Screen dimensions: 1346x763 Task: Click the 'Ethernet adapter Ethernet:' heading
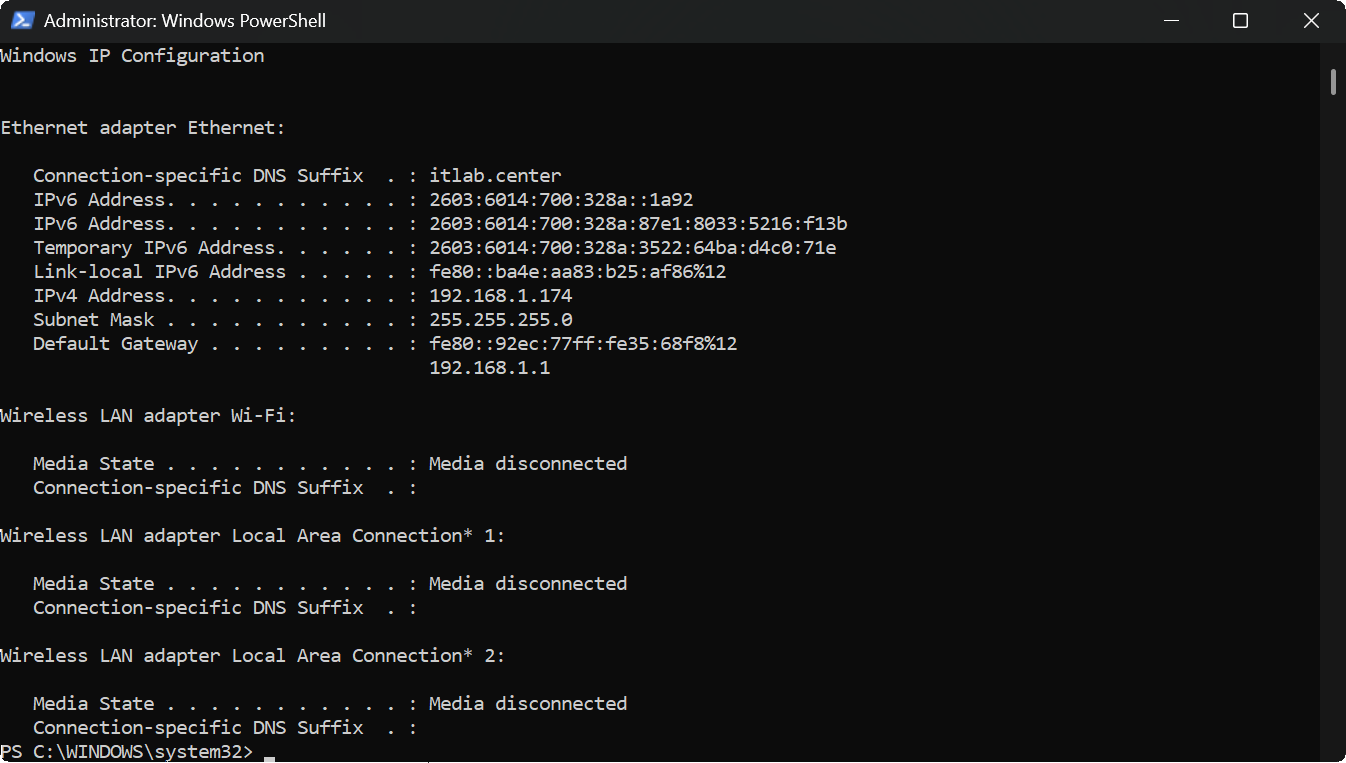143,128
